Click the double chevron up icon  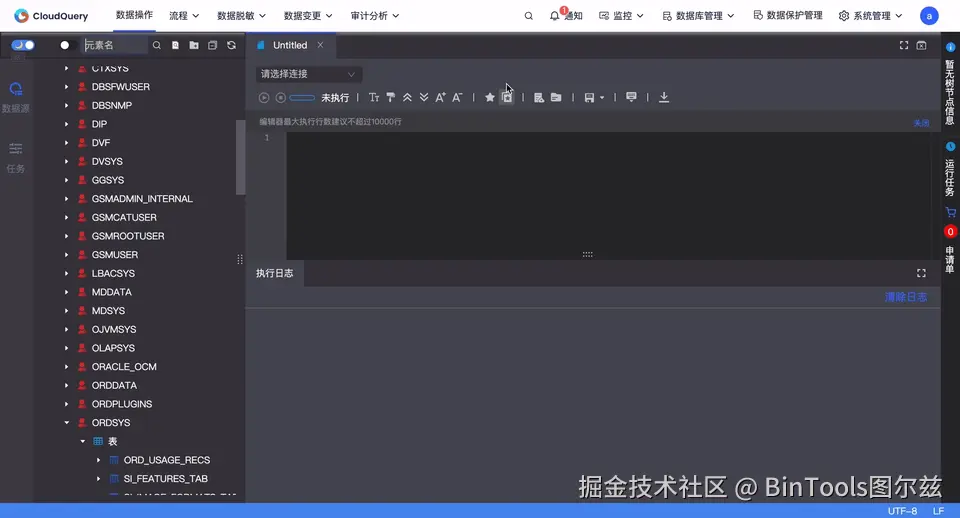[x=407, y=97]
